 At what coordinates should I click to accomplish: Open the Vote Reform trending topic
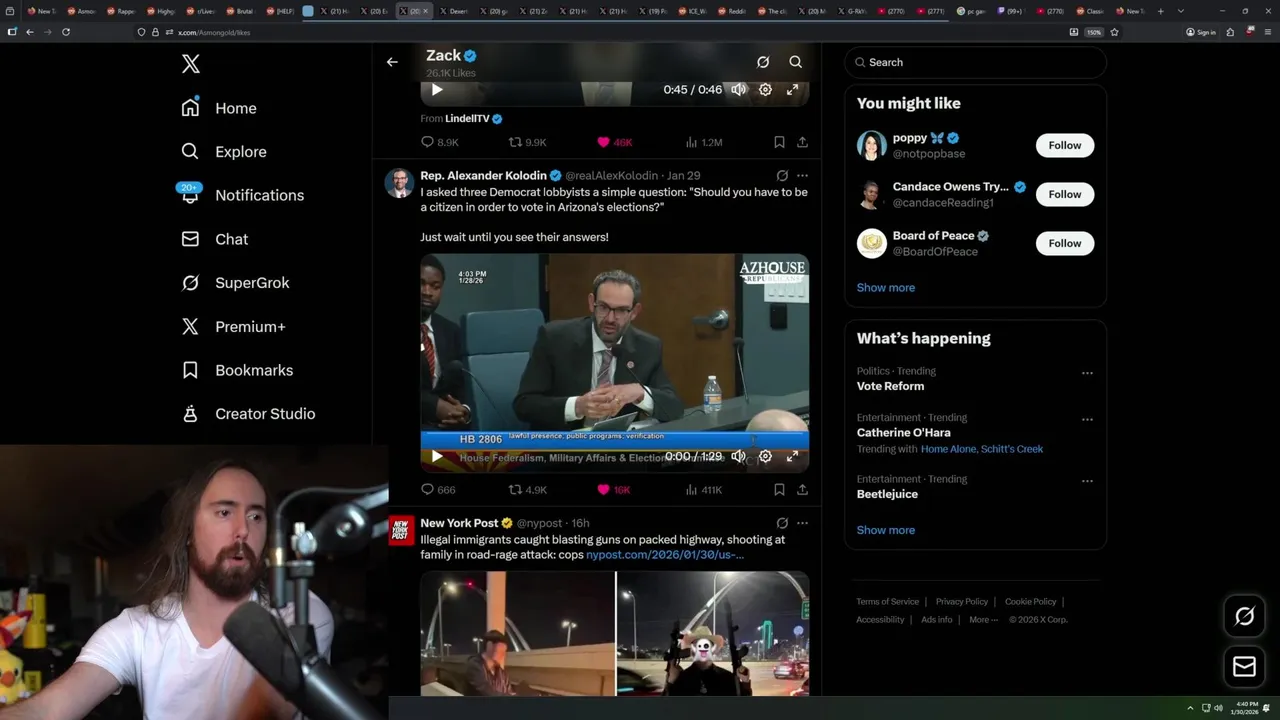click(890, 386)
